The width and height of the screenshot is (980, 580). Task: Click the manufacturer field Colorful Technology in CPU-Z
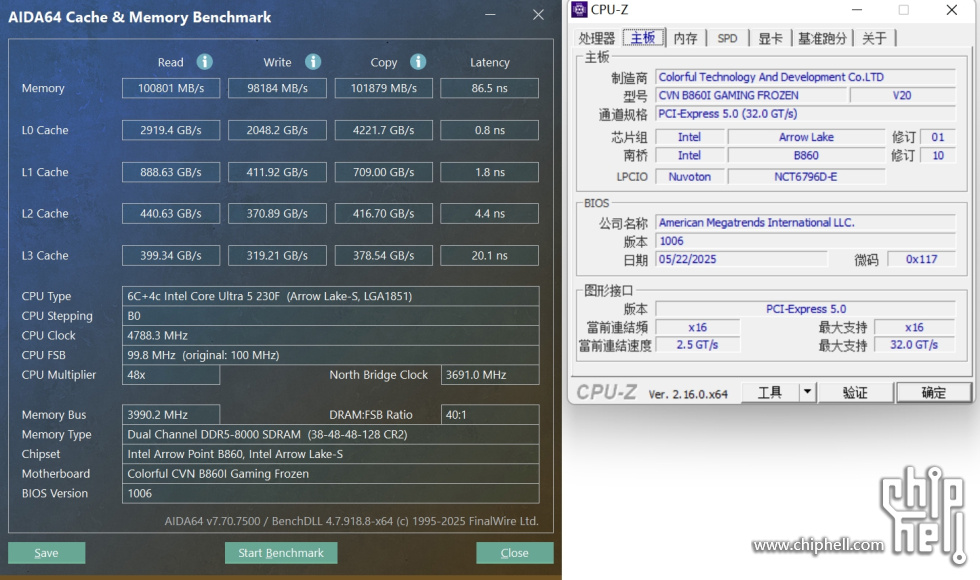pyautogui.click(x=806, y=77)
